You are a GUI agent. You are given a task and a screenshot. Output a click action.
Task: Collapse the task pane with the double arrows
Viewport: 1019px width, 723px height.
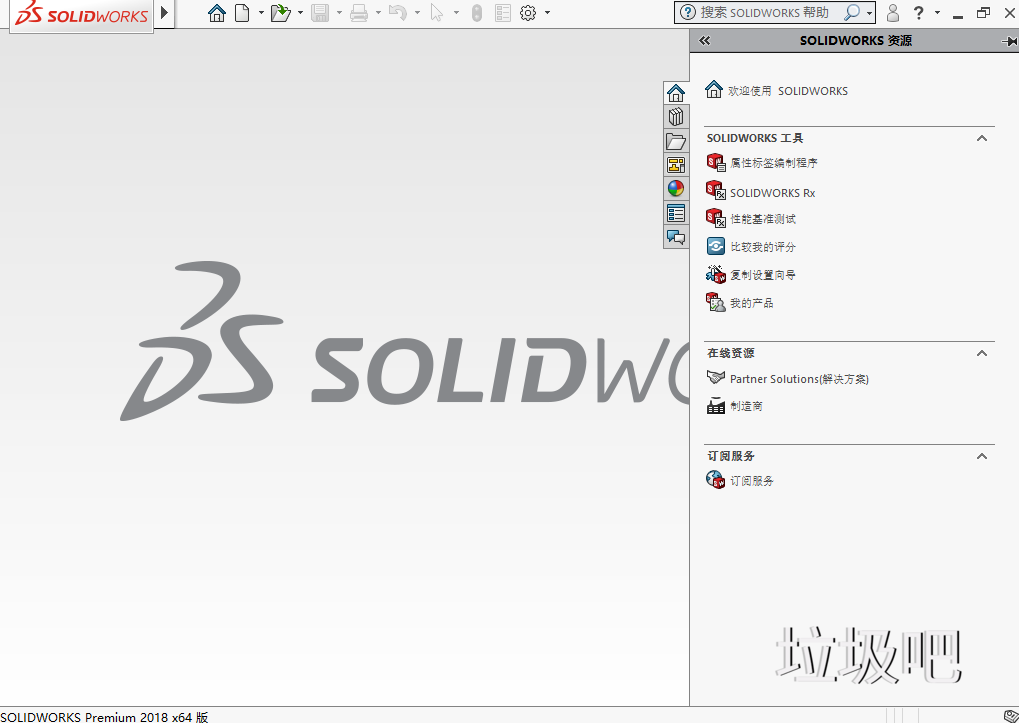[x=704, y=40]
